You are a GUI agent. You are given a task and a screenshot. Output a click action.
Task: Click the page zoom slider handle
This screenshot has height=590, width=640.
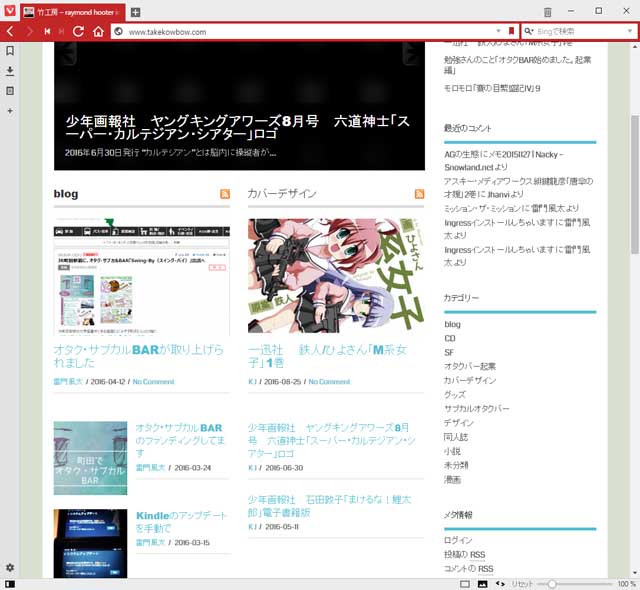point(552,584)
